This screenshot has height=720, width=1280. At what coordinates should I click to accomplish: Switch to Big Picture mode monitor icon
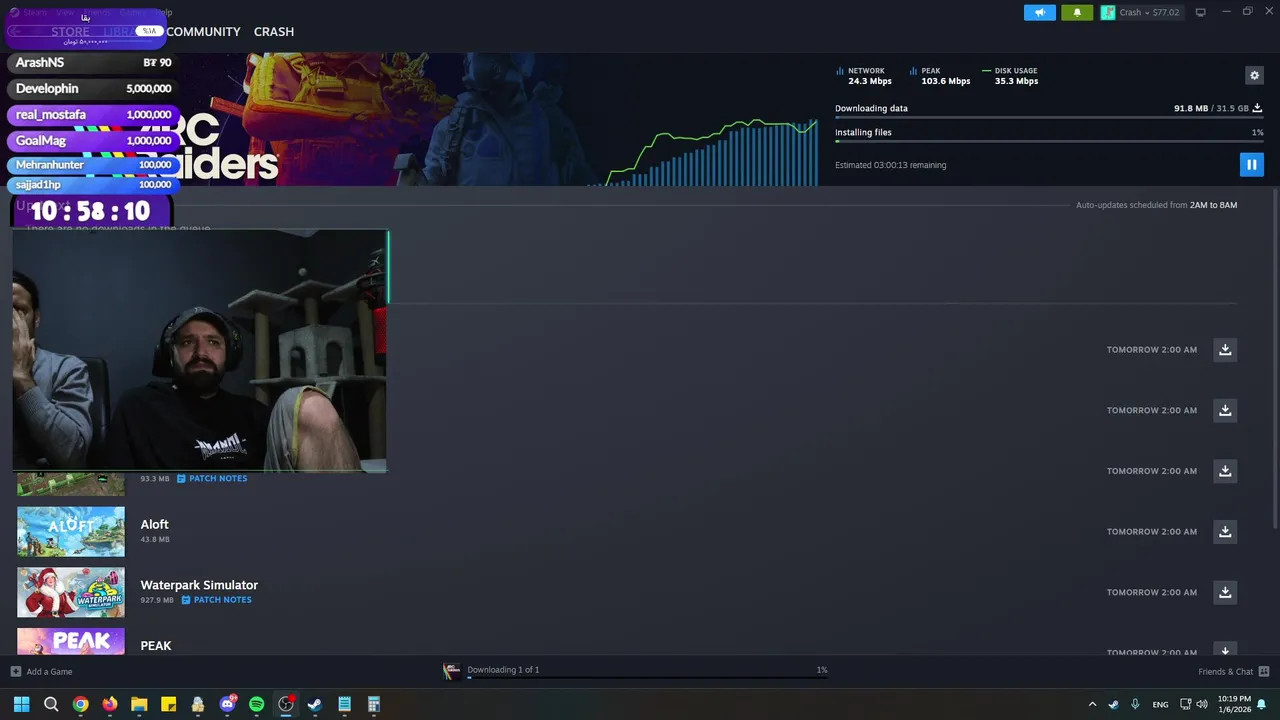(1200, 13)
